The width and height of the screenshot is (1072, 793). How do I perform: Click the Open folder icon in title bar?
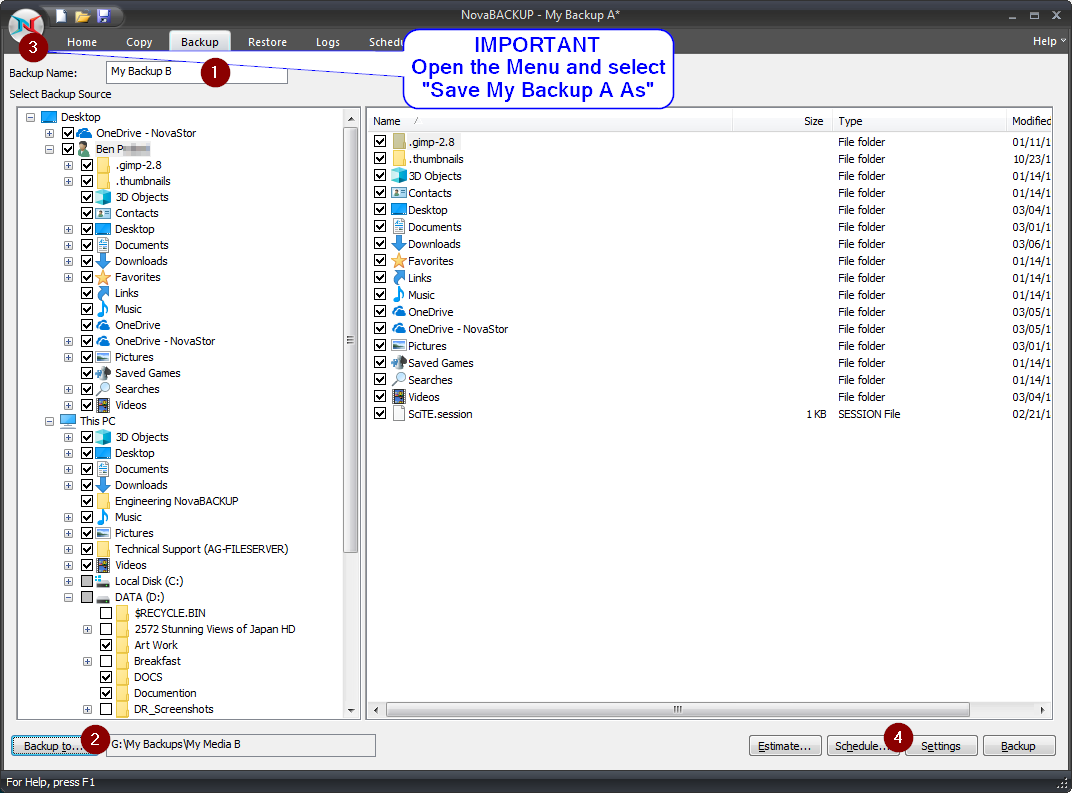pos(83,16)
